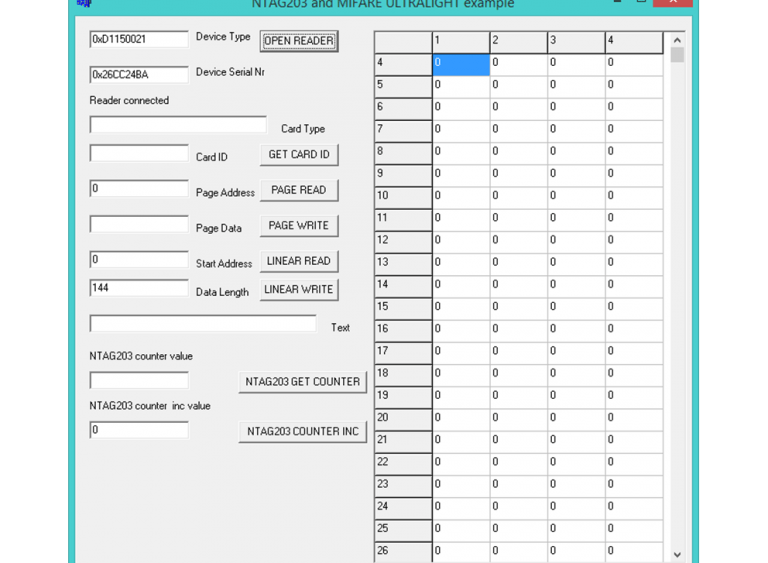The width and height of the screenshot is (768, 563).
Task: Focus the Page Data field
Action: [x=139, y=224]
